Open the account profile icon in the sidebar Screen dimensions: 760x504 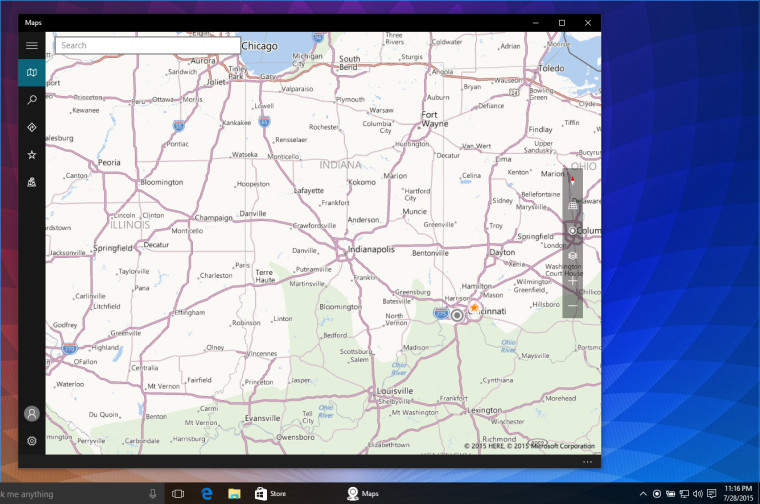(x=32, y=413)
